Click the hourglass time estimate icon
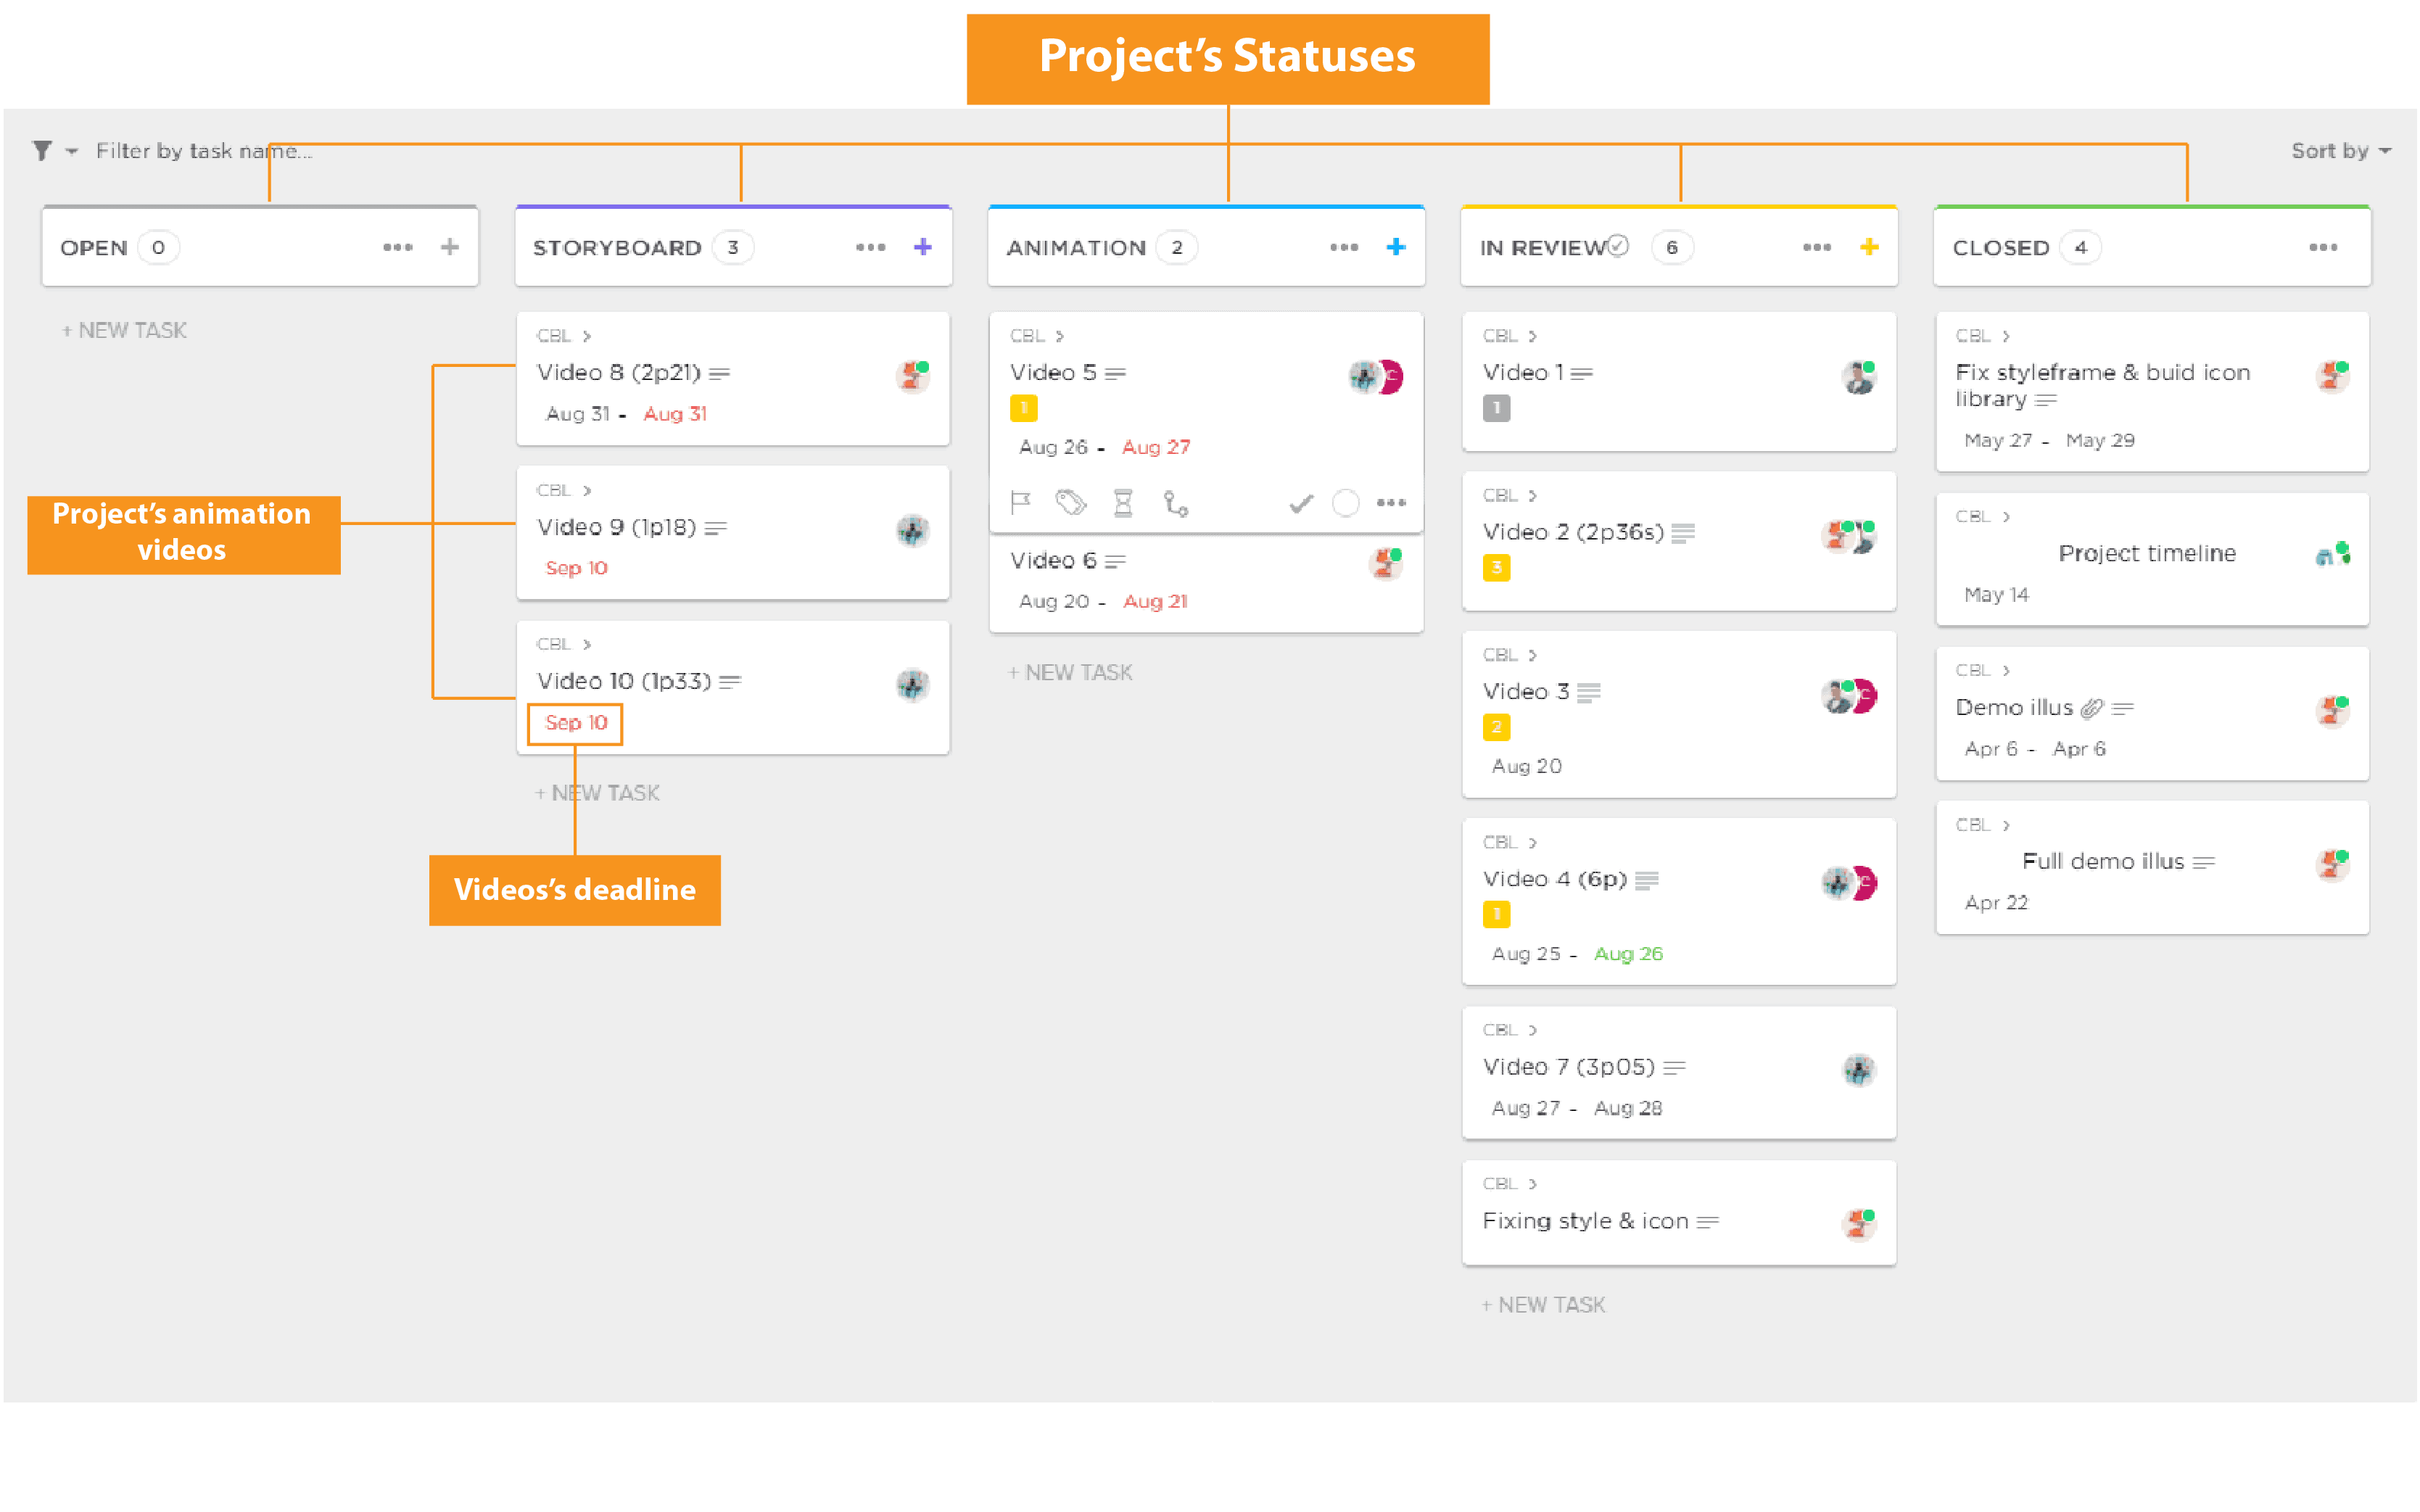Screen dimensions: 2420x1512 [1123, 503]
